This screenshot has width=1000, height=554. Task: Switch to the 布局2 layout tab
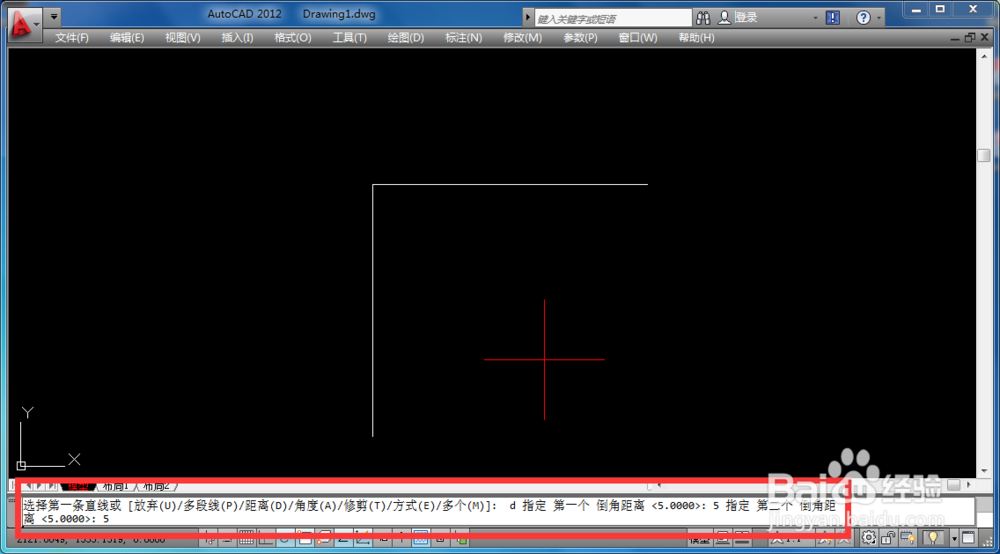click(156, 486)
